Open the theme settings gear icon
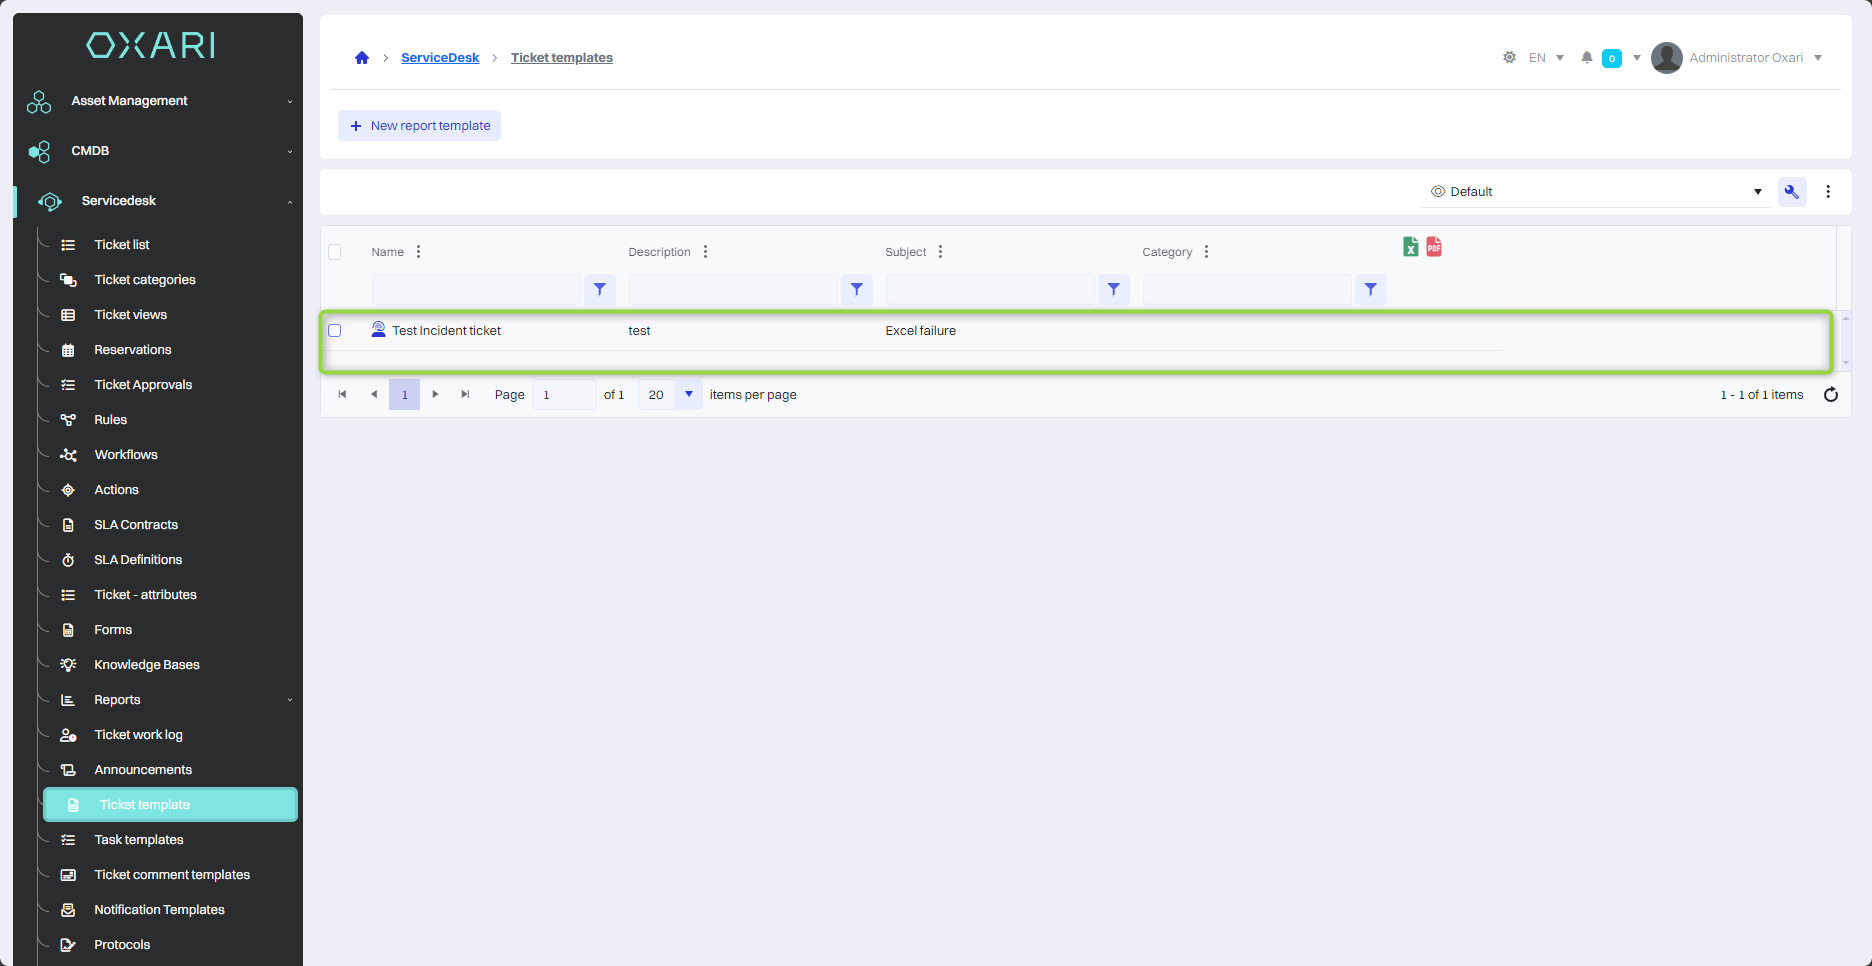The height and width of the screenshot is (966, 1872). (x=1509, y=58)
